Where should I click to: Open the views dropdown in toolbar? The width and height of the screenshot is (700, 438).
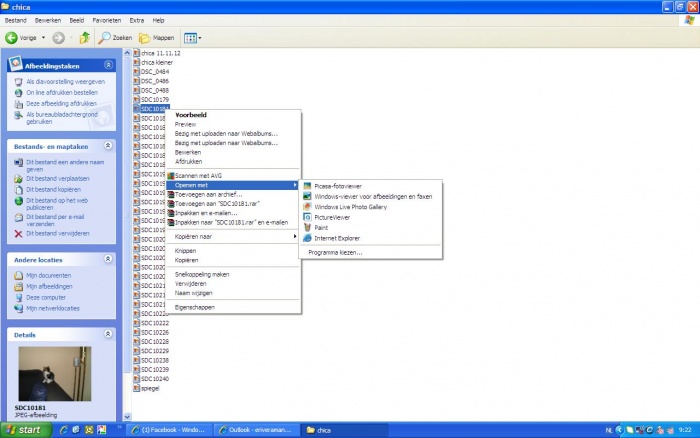click(x=192, y=38)
